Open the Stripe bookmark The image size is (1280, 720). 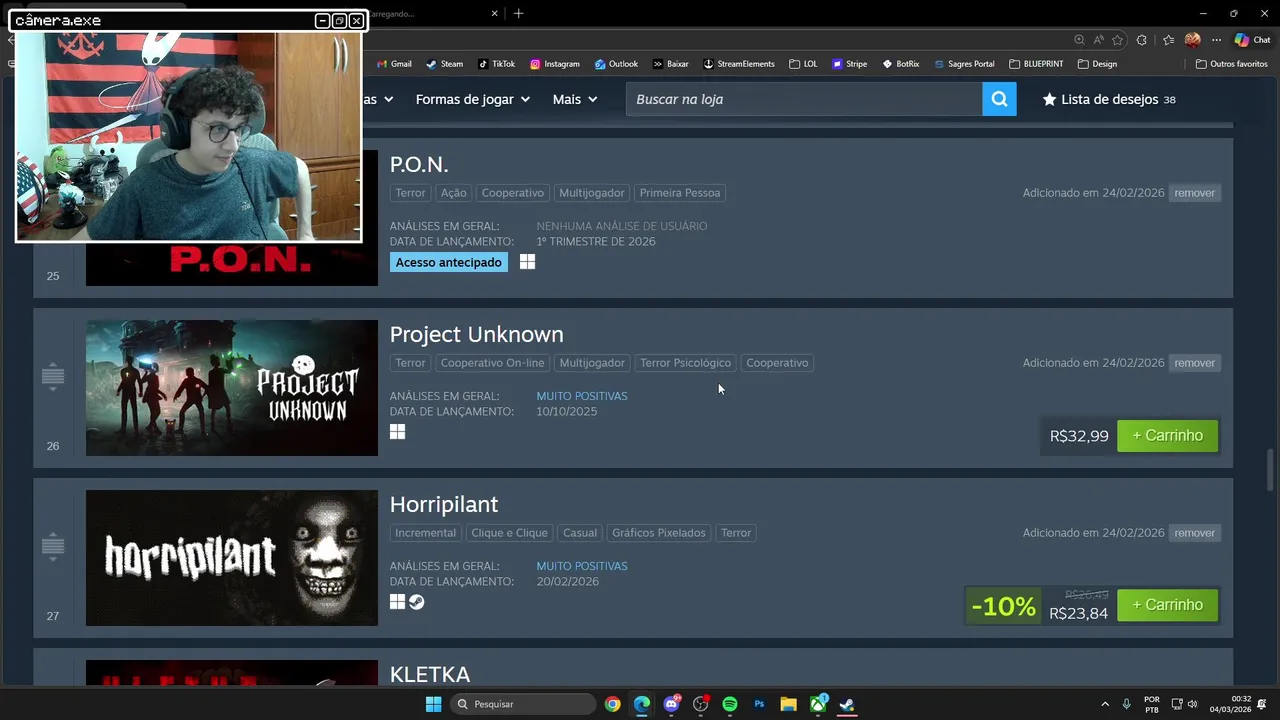pyautogui.click(x=849, y=64)
